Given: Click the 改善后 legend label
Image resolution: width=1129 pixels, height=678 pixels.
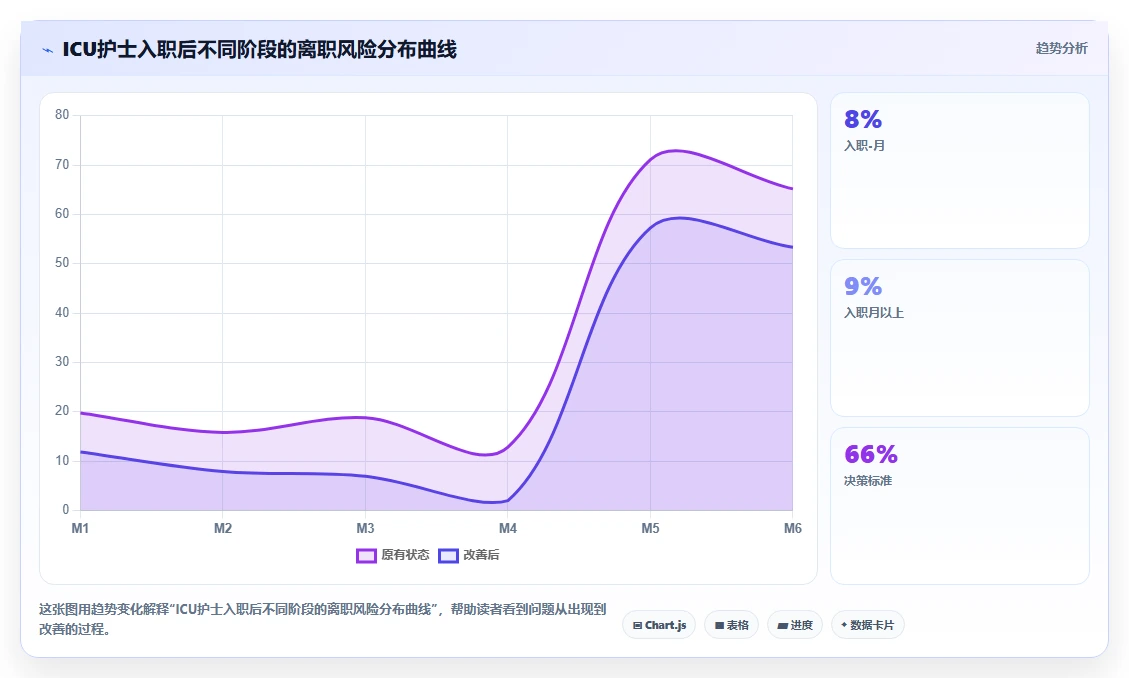Looking at the screenshot, I should (481, 555).
